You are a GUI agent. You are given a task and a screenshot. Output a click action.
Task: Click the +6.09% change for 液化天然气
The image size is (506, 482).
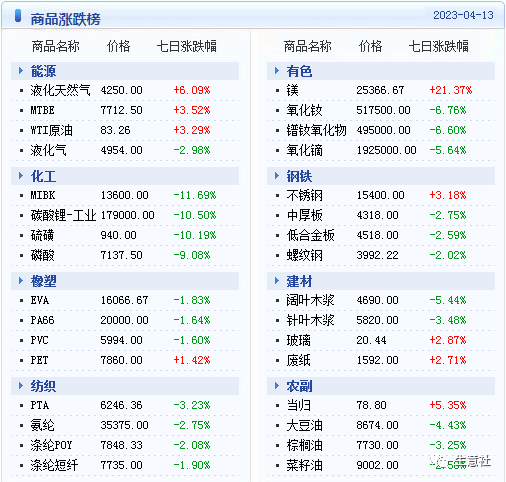tap(192, 90)
